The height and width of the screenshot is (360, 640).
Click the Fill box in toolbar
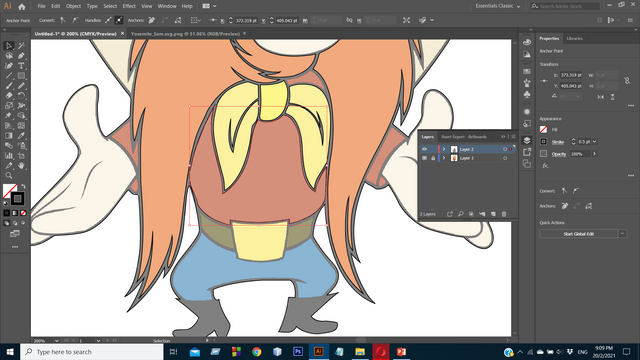(9, 191)
